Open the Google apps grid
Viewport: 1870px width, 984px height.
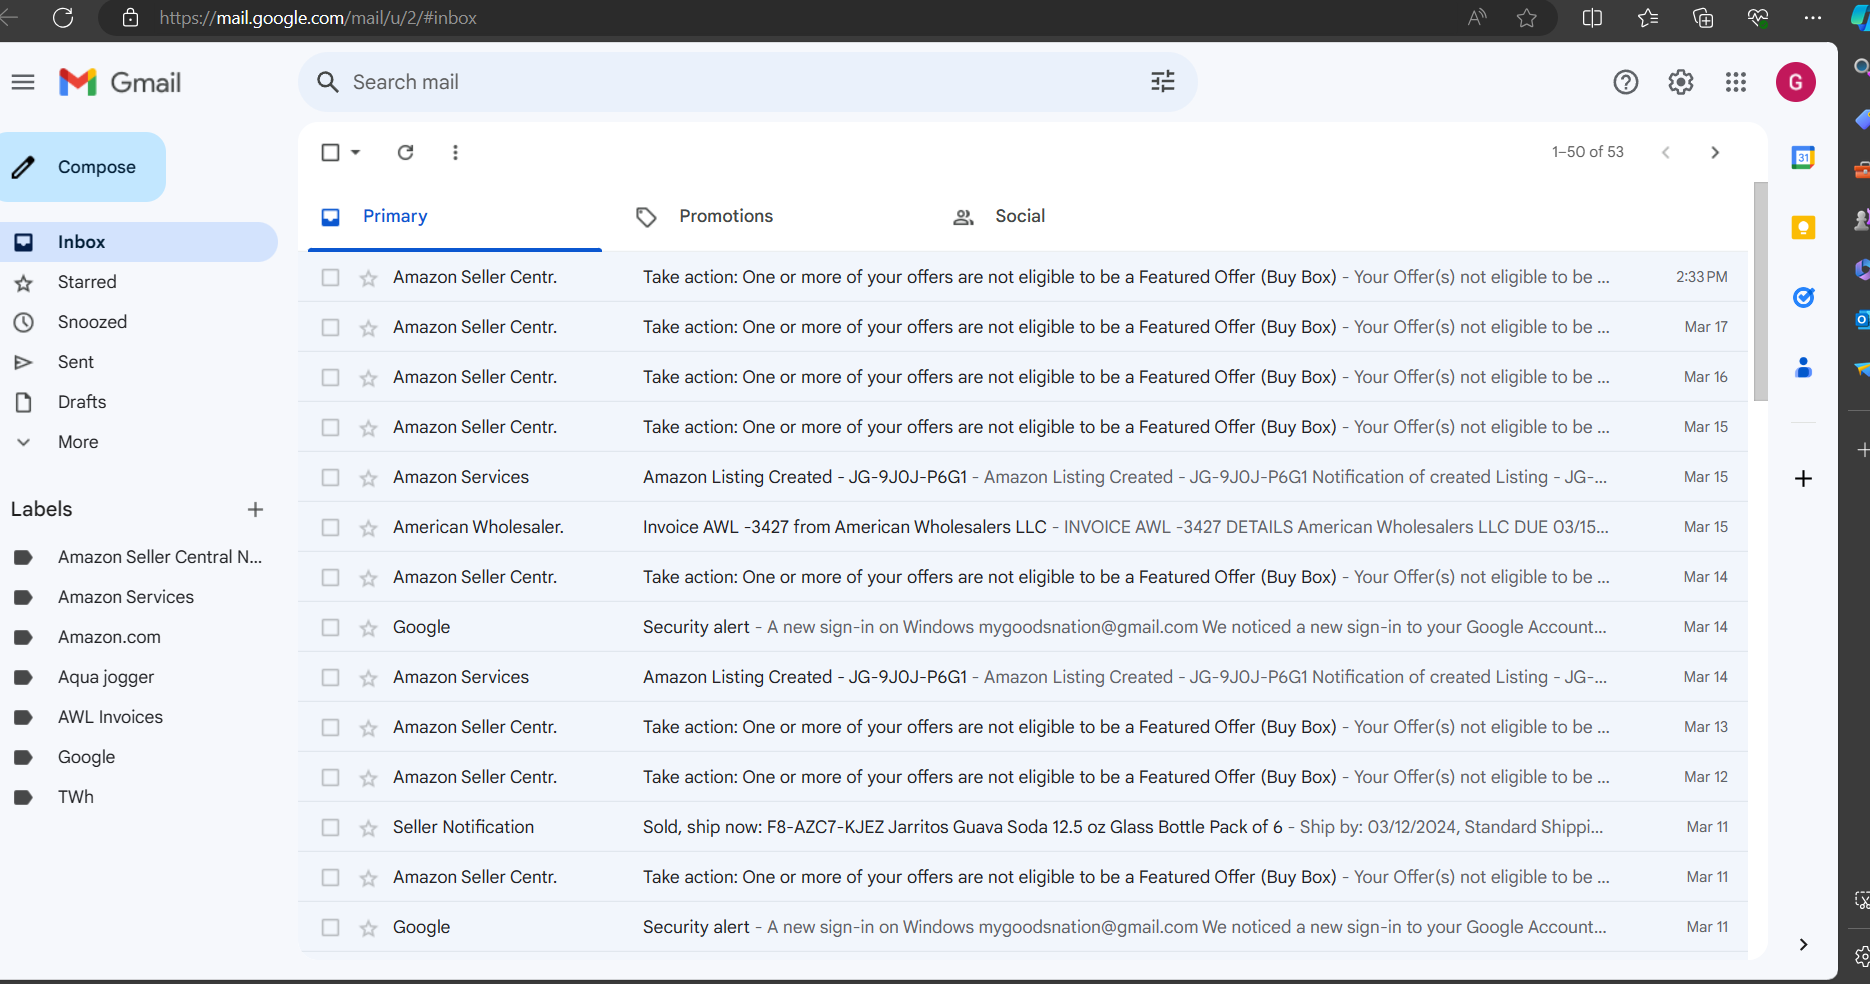tap(1736, 82)
